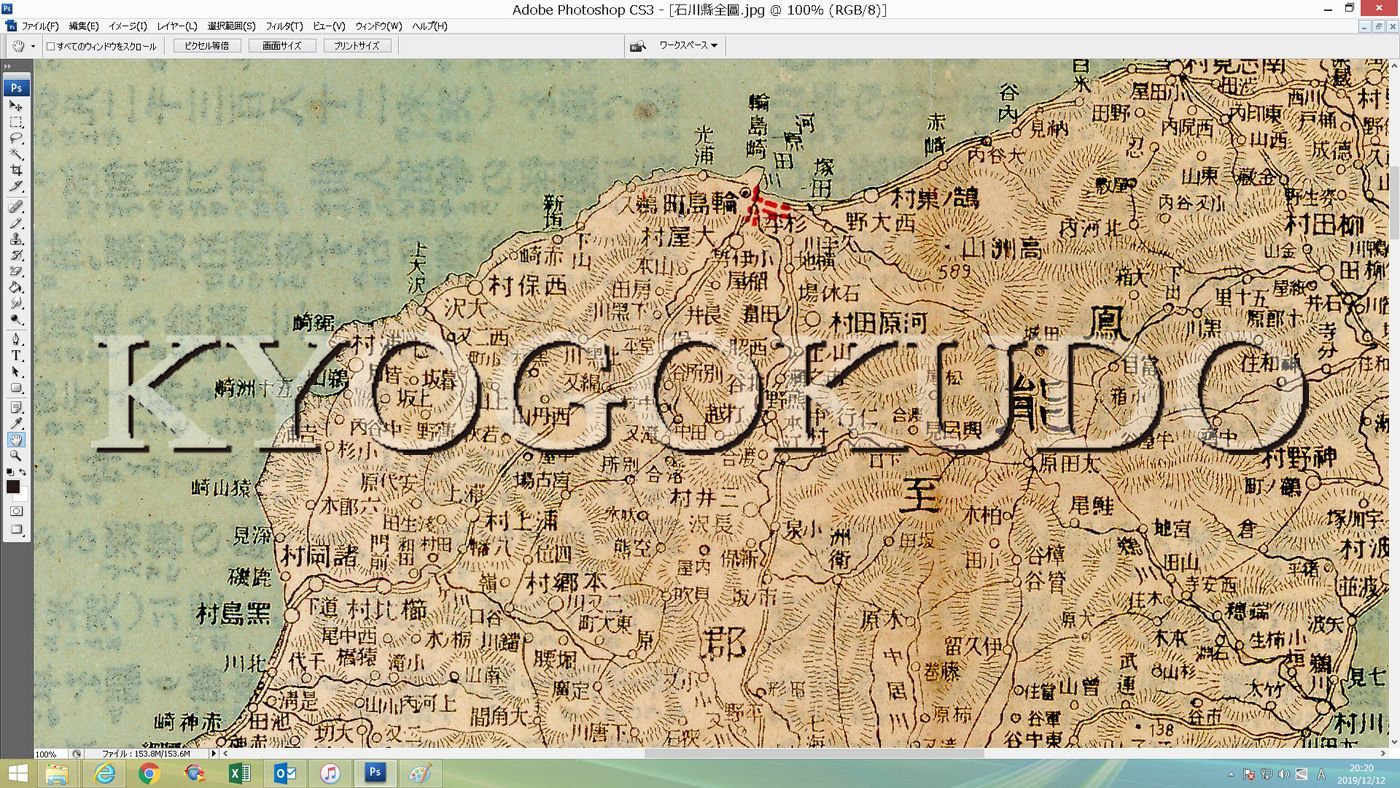Click the taskbar clock showing 20:20
This screenshot has height=788, width=1400.
(x=1360, y=767)
